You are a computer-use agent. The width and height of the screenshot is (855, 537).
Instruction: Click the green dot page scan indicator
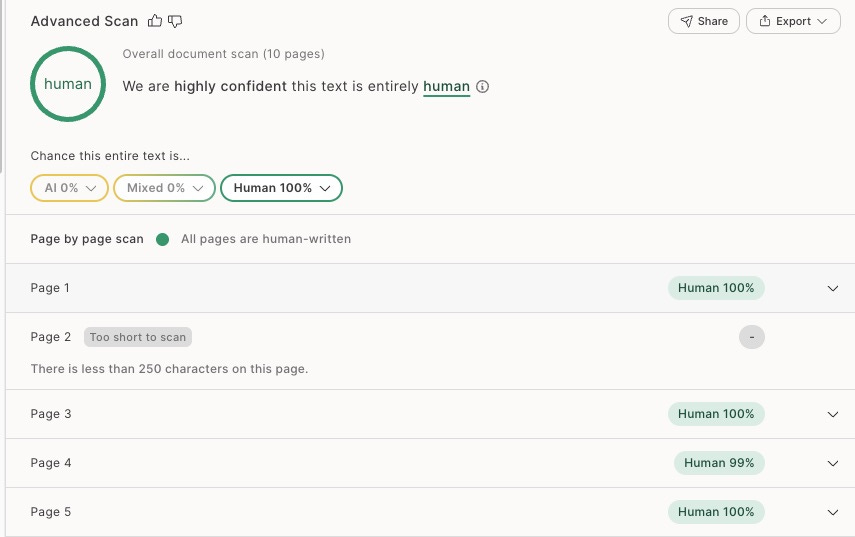[x=162, y=239]
